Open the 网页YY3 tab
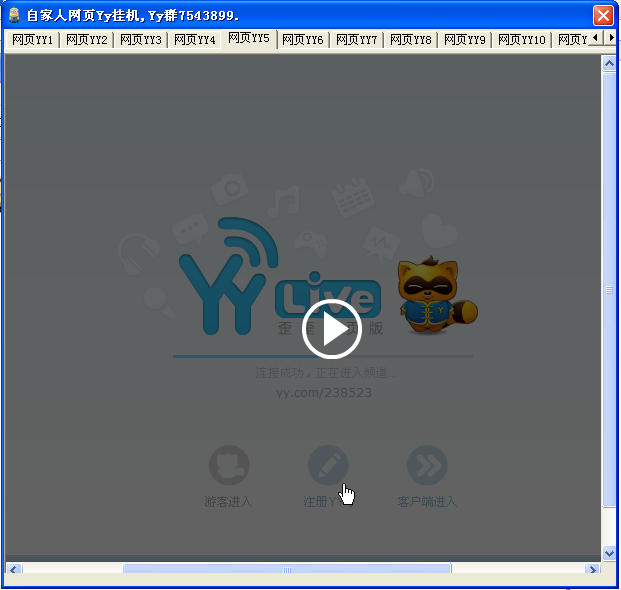The height and width of the screenshot is (590, 621). click(x=141, y=40)
